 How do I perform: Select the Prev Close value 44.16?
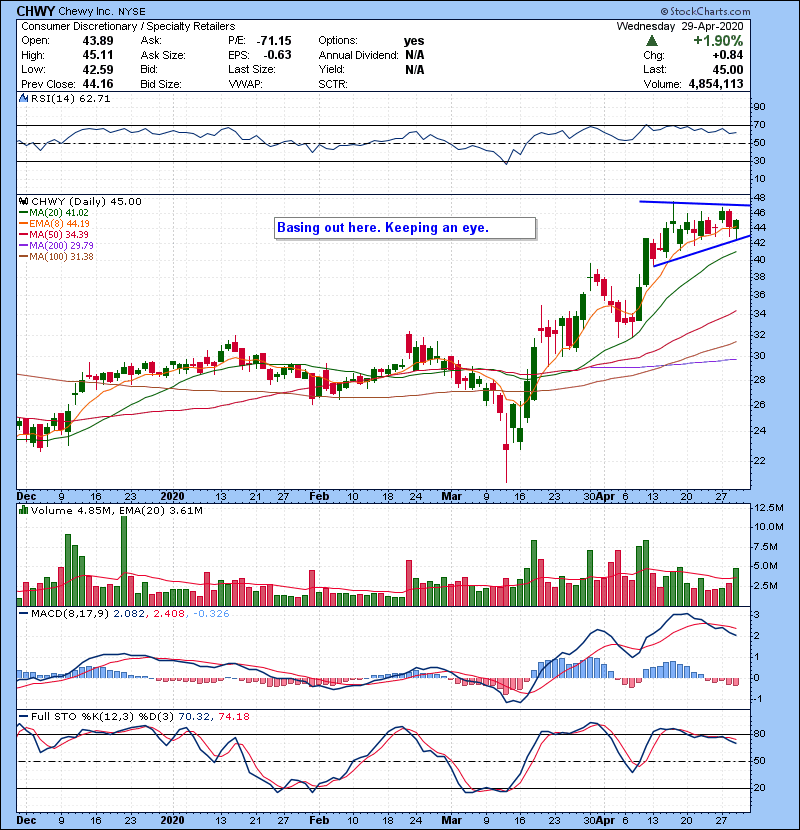point(98,84)
